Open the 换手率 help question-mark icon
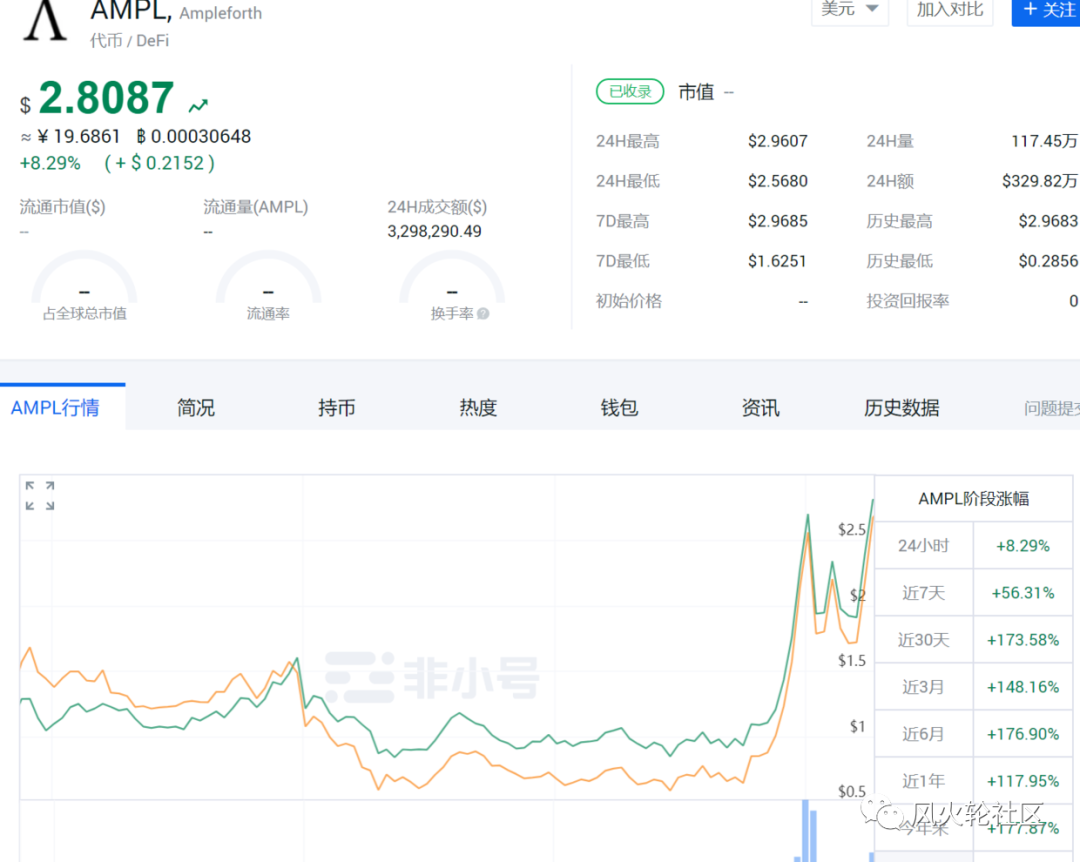Screen dimensions: 1080x862 (483, 312)
